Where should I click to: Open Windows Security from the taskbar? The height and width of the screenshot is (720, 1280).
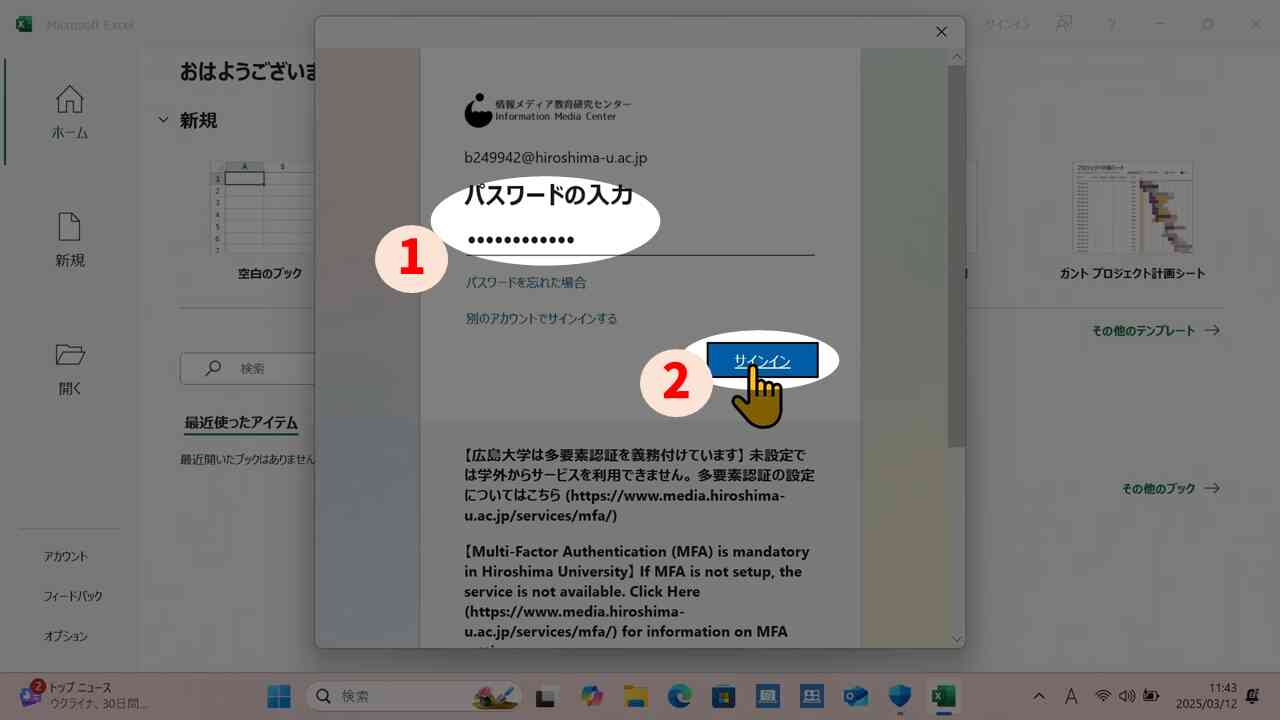click(x=899, y=696)
